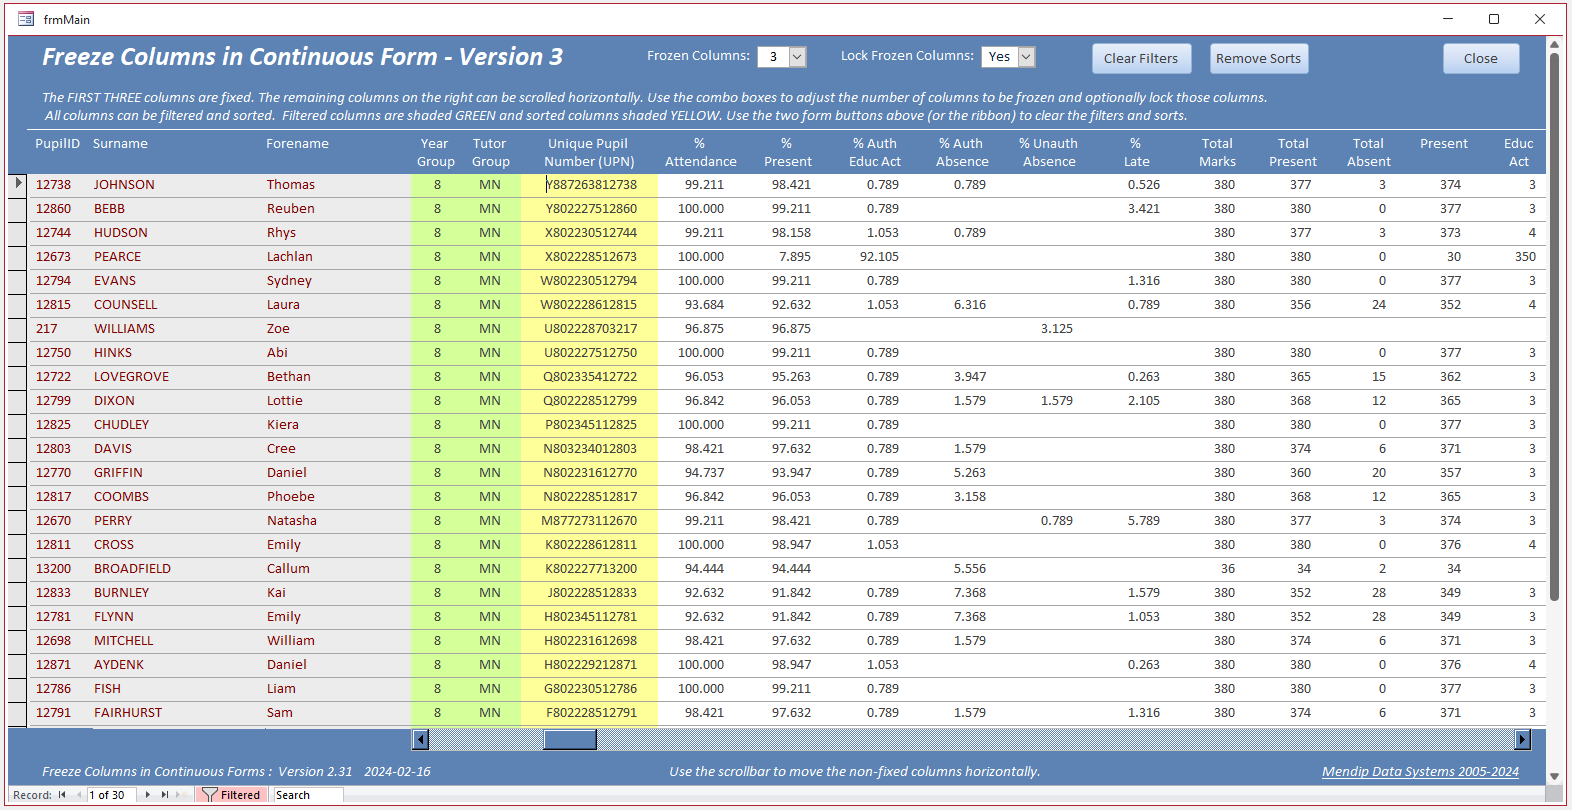This screenshot has width=1572, height=810.
Task: Click the Forename column header
Action: pyautogui.click(x=297, y=144)
